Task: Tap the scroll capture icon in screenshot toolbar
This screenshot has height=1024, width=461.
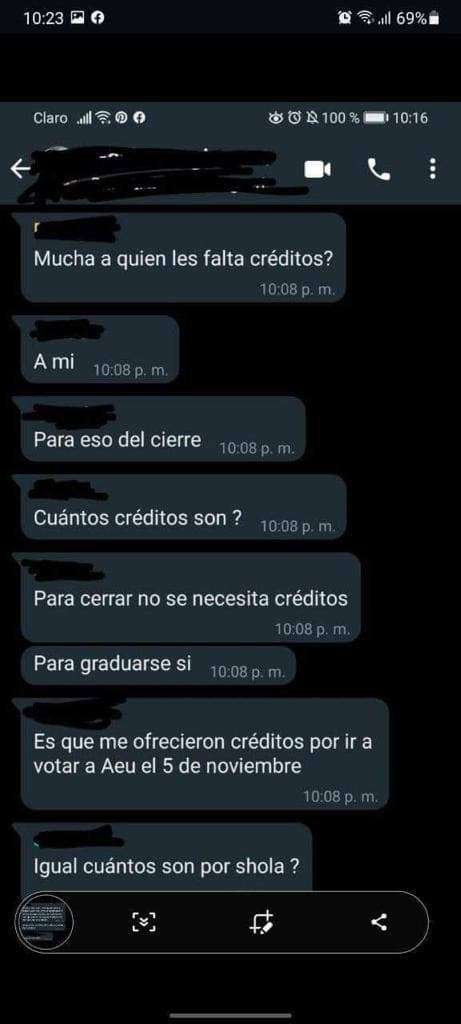Action: click(x=144, y=922)
